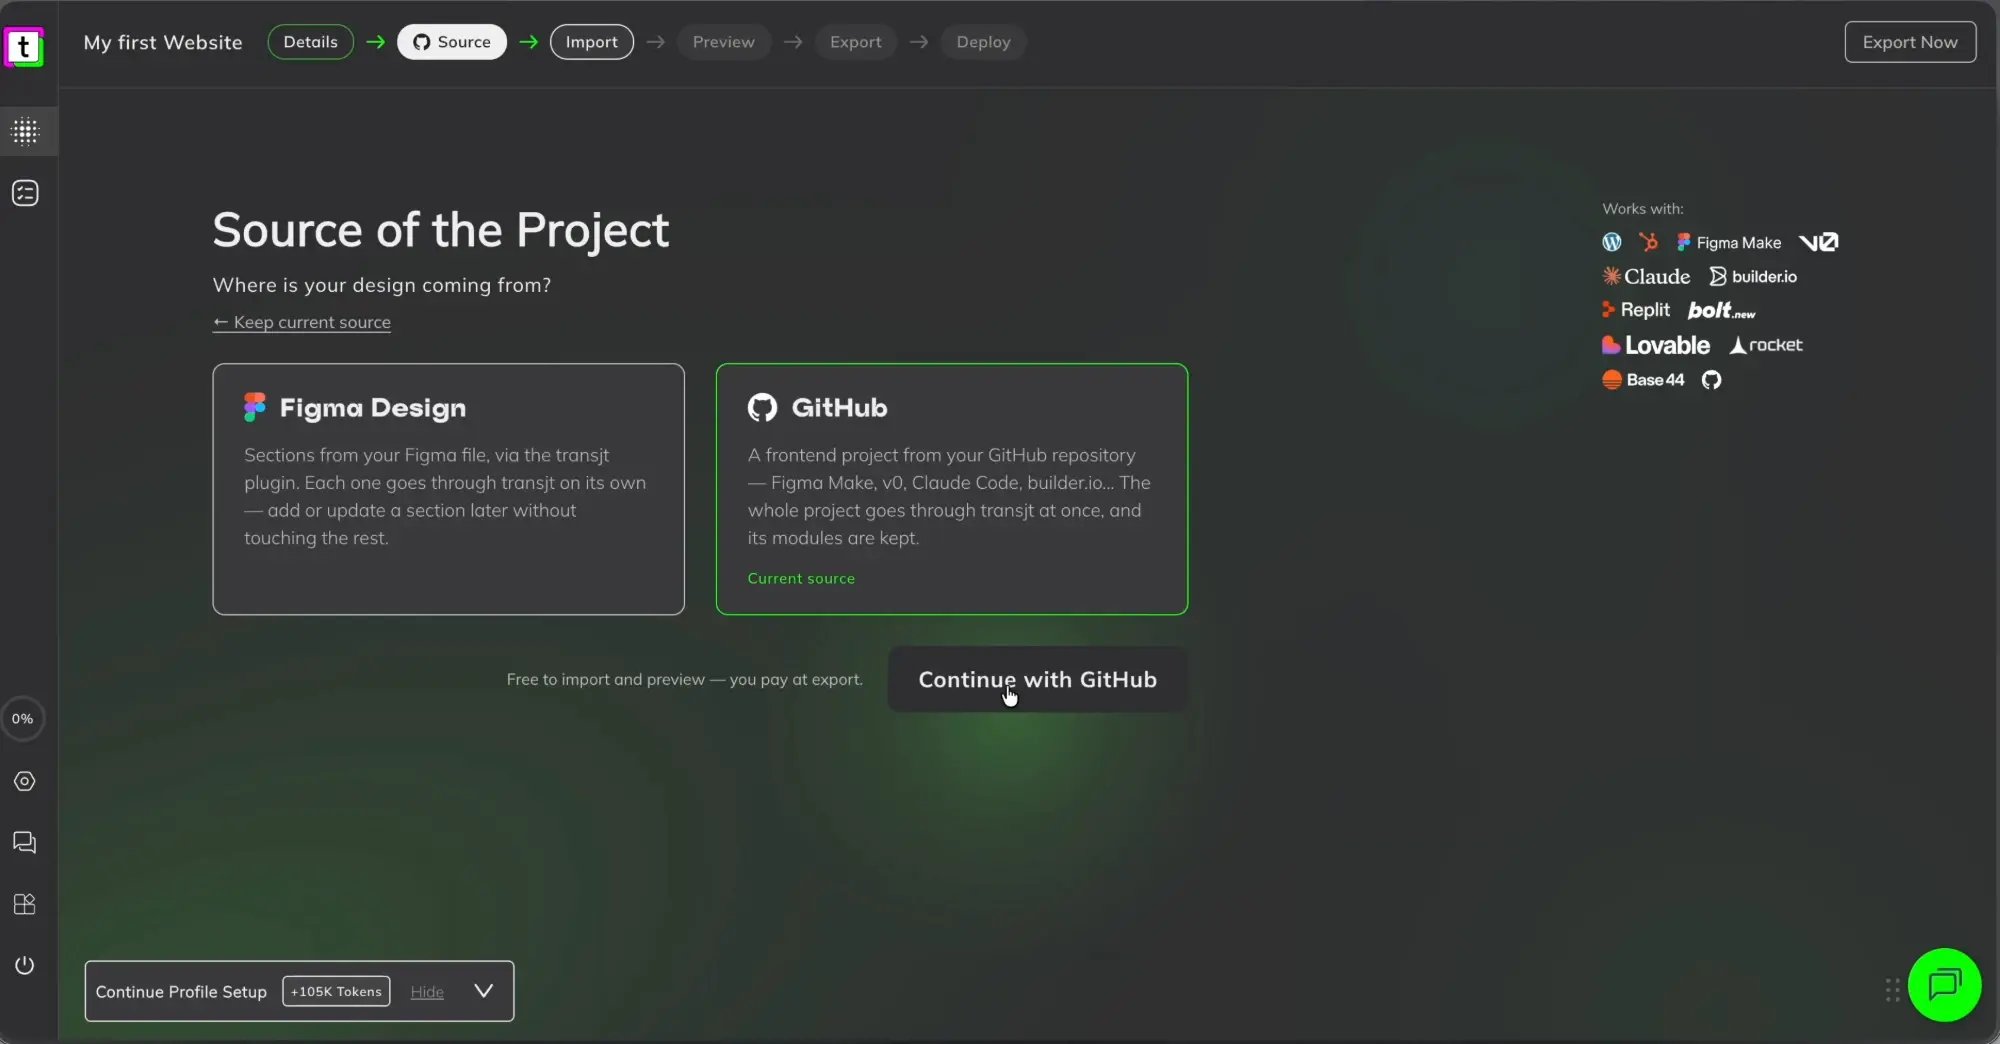Viewport: 2000px width, 1044px height.
Task: Go to the Details step
Action: (310, 42)
